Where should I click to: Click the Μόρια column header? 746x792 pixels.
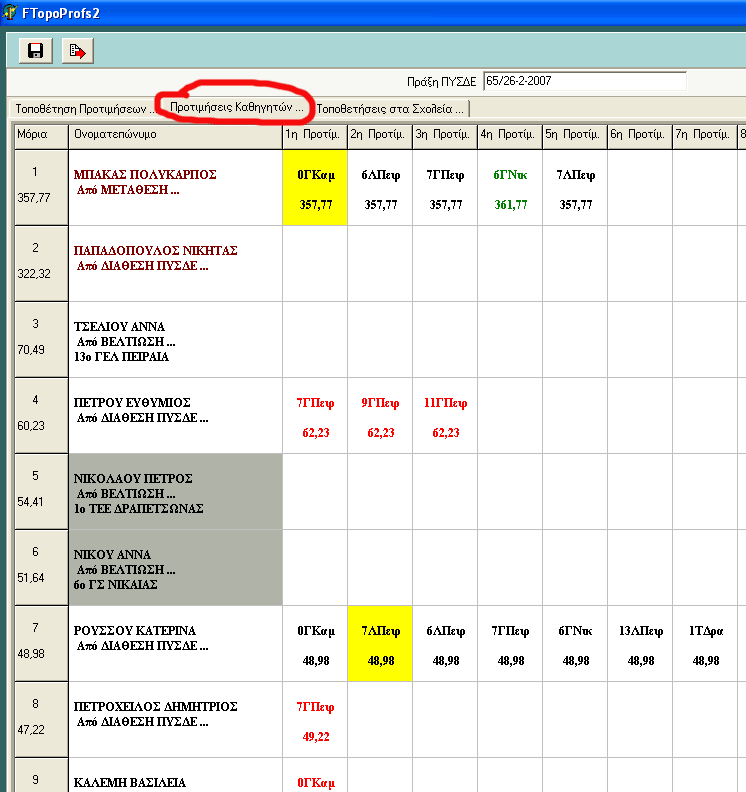tap(40, 133)
